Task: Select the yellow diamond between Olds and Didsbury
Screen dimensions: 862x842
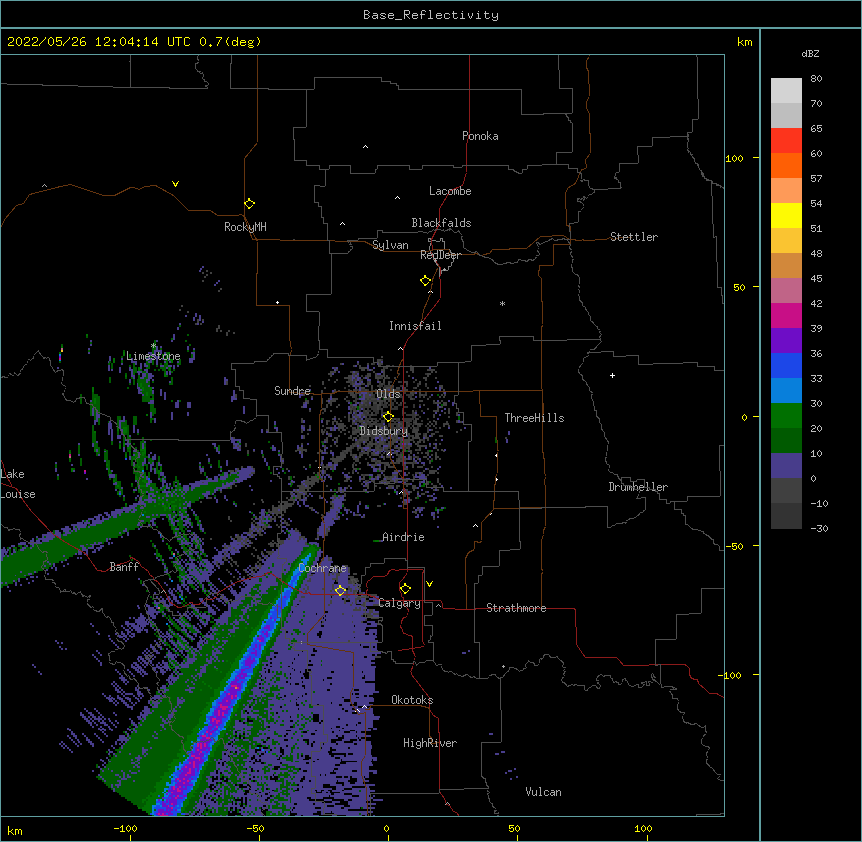Action: point(389,417)
